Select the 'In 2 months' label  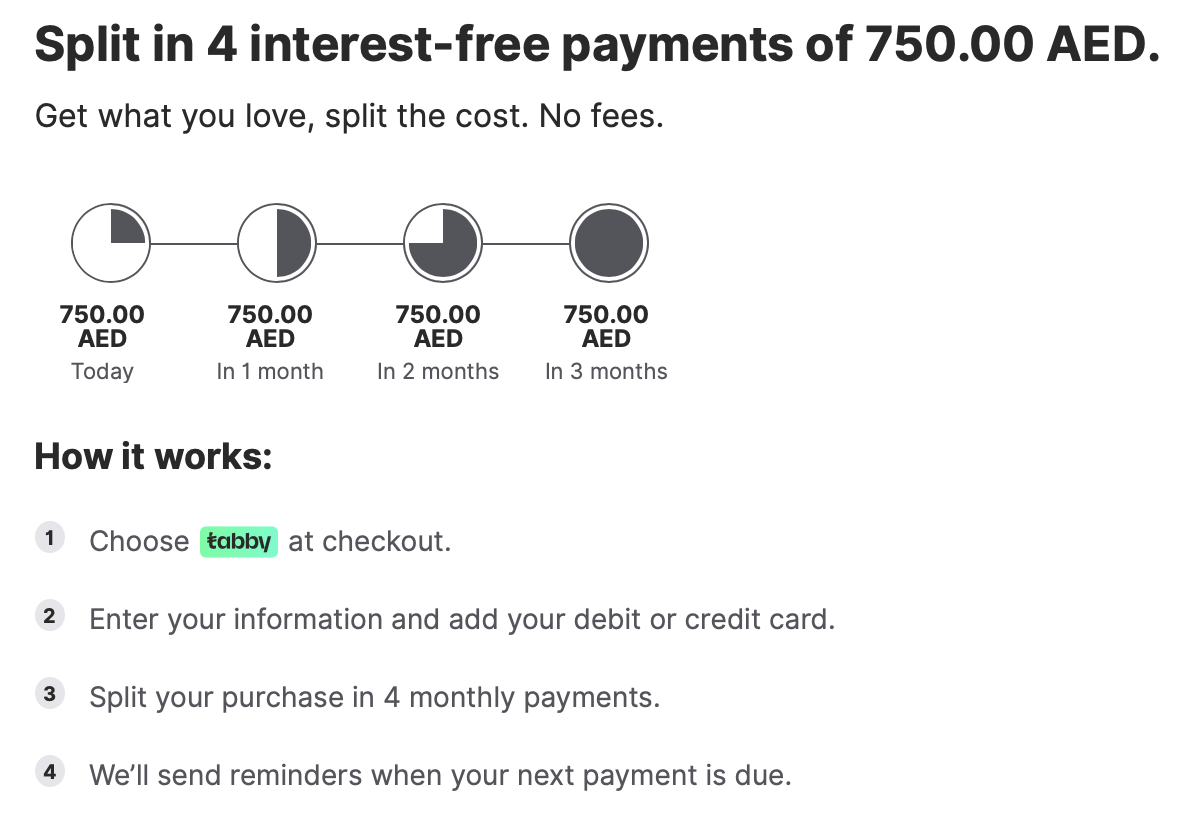438,371
